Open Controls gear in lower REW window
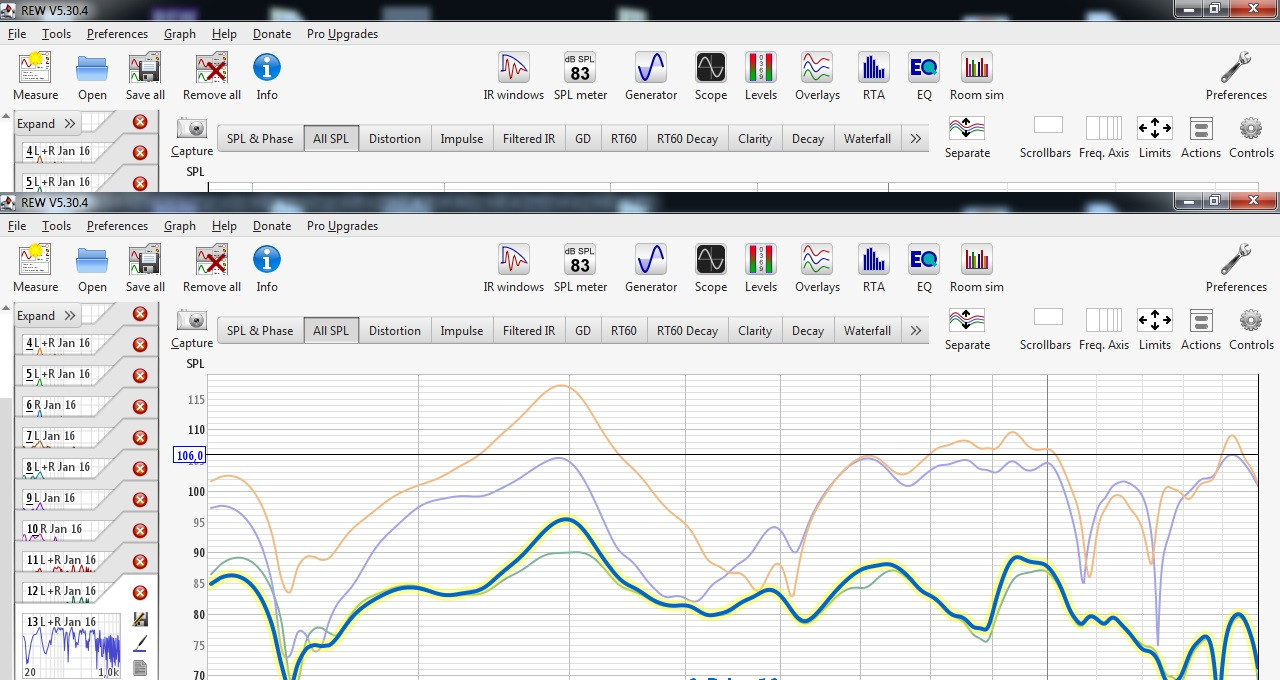Viewport: 1280px width, 680px height. click(x=1251, y=320)
